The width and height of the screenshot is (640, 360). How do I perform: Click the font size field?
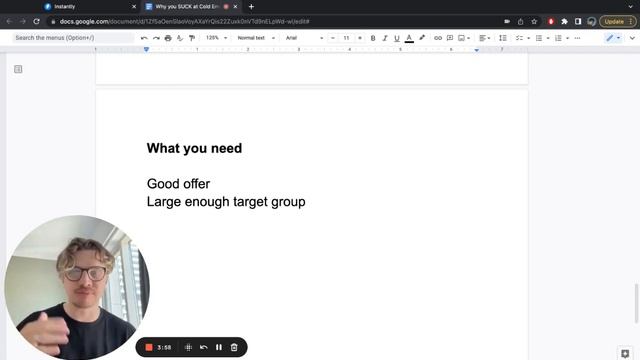[346, 38]
